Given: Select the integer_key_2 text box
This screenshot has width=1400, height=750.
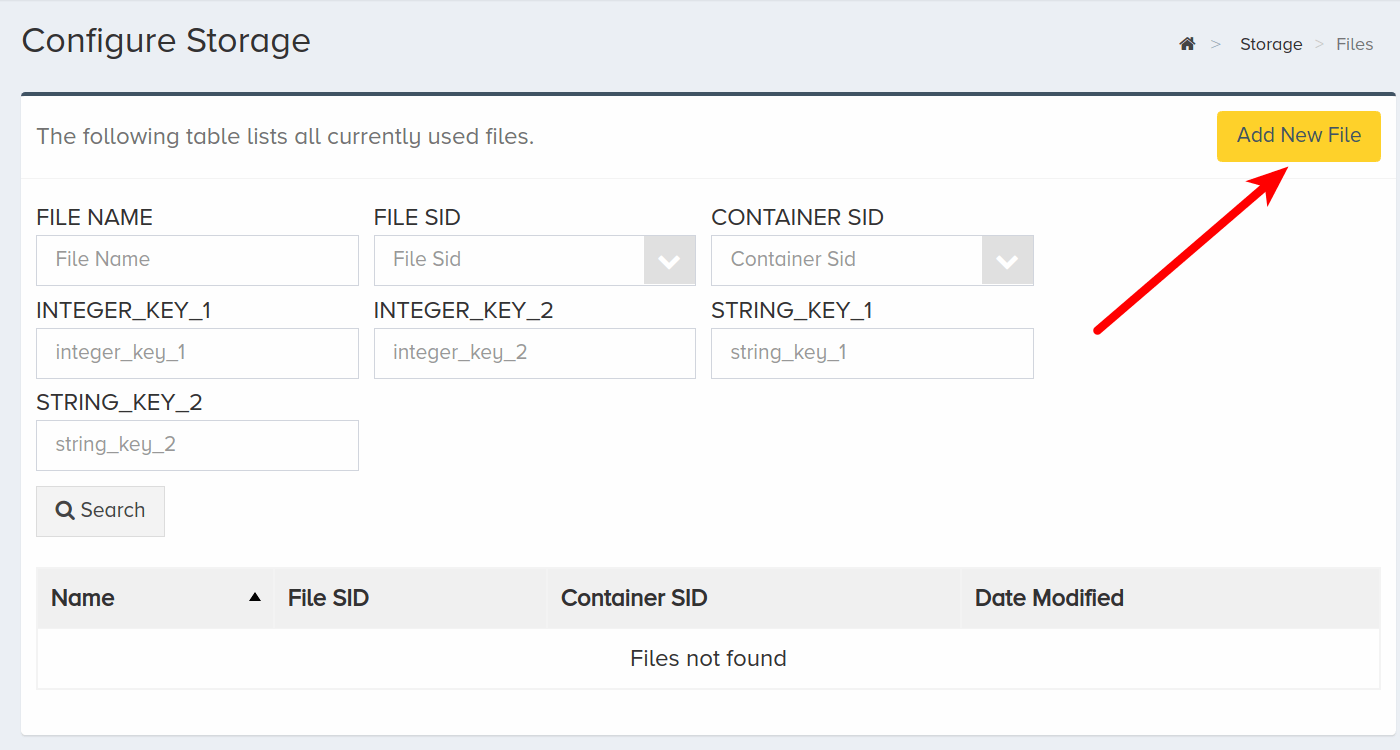Looking at the screenshot, I should pos(534,353).
